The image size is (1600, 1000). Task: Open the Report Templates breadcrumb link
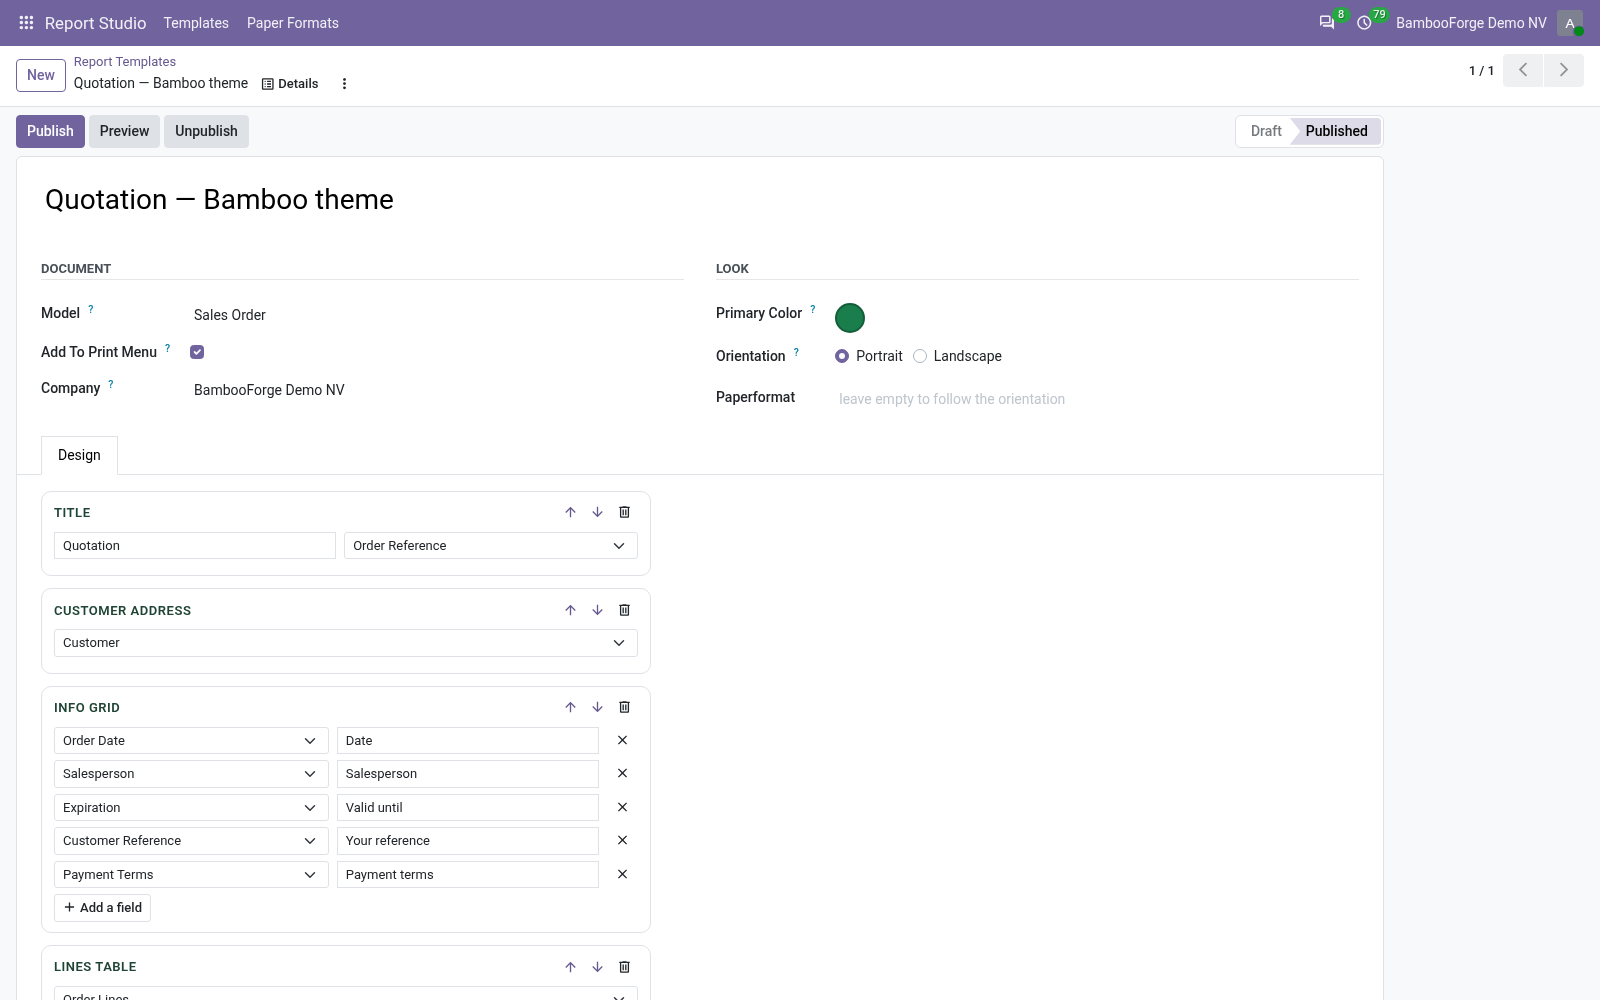pos(125,62)
